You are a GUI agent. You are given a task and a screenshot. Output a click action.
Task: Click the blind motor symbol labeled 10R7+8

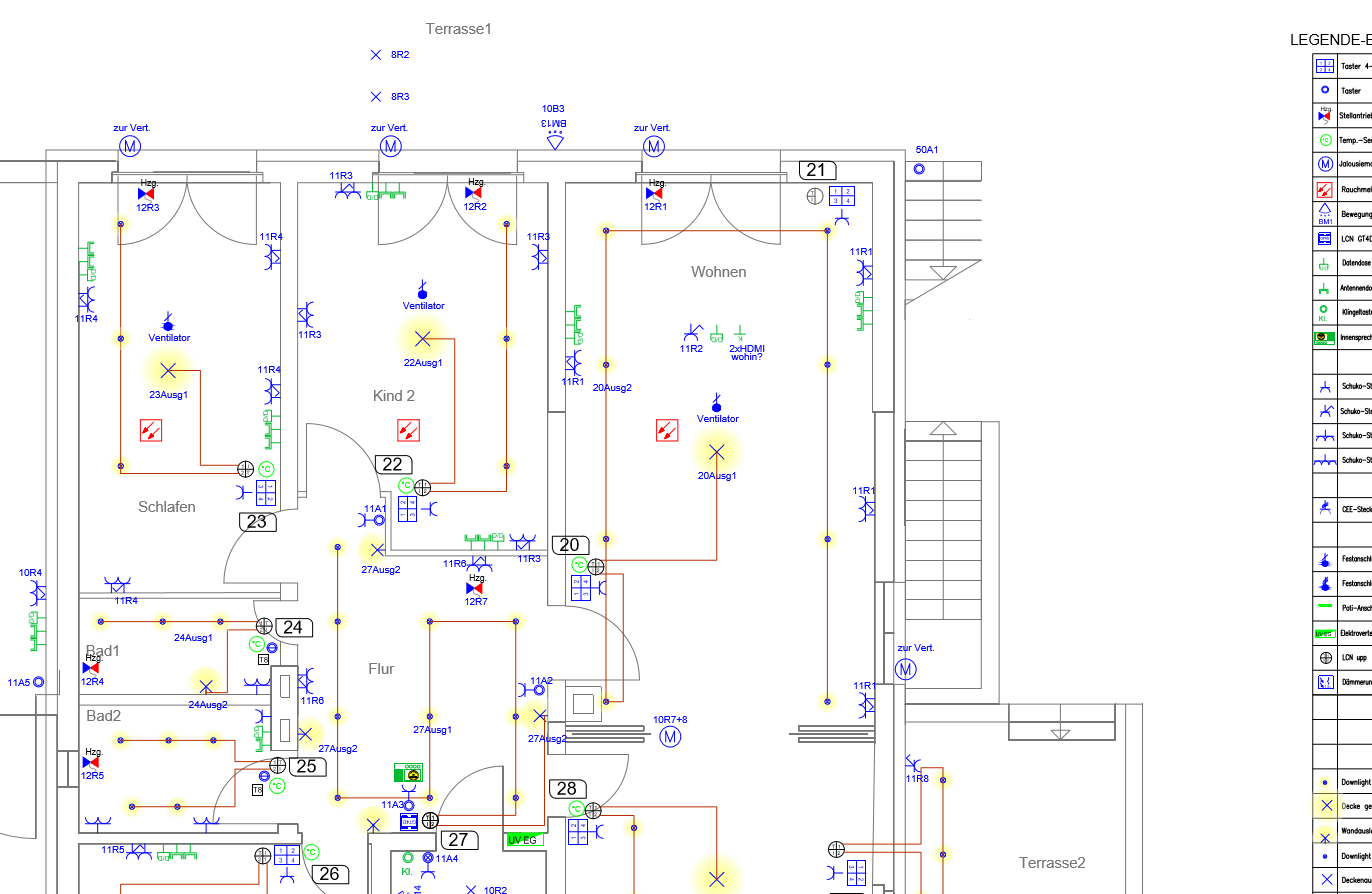point(671,737)
